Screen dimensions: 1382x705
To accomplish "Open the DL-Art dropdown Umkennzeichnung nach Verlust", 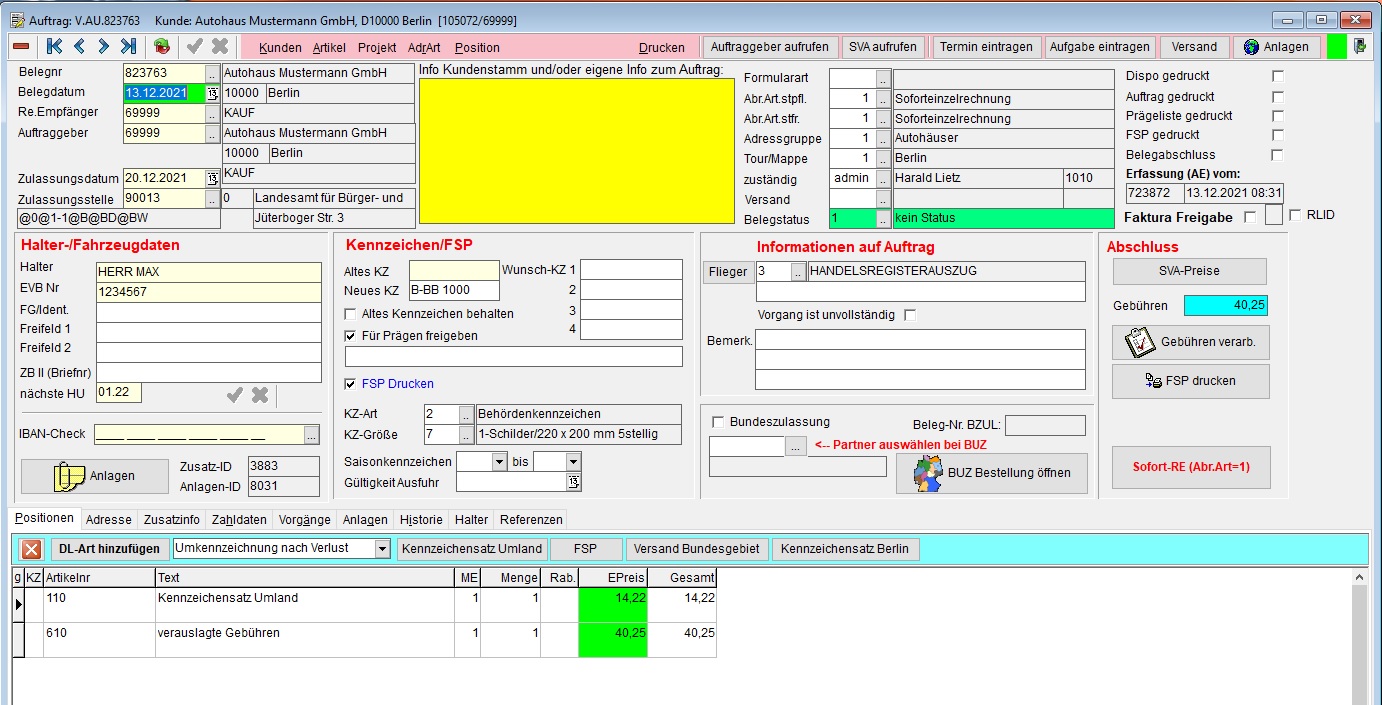I will click(382, 548).
